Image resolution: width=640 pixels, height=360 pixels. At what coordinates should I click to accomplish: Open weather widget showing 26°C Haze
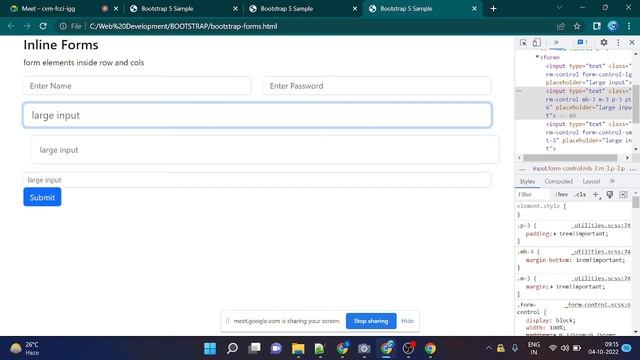[24, 348]
